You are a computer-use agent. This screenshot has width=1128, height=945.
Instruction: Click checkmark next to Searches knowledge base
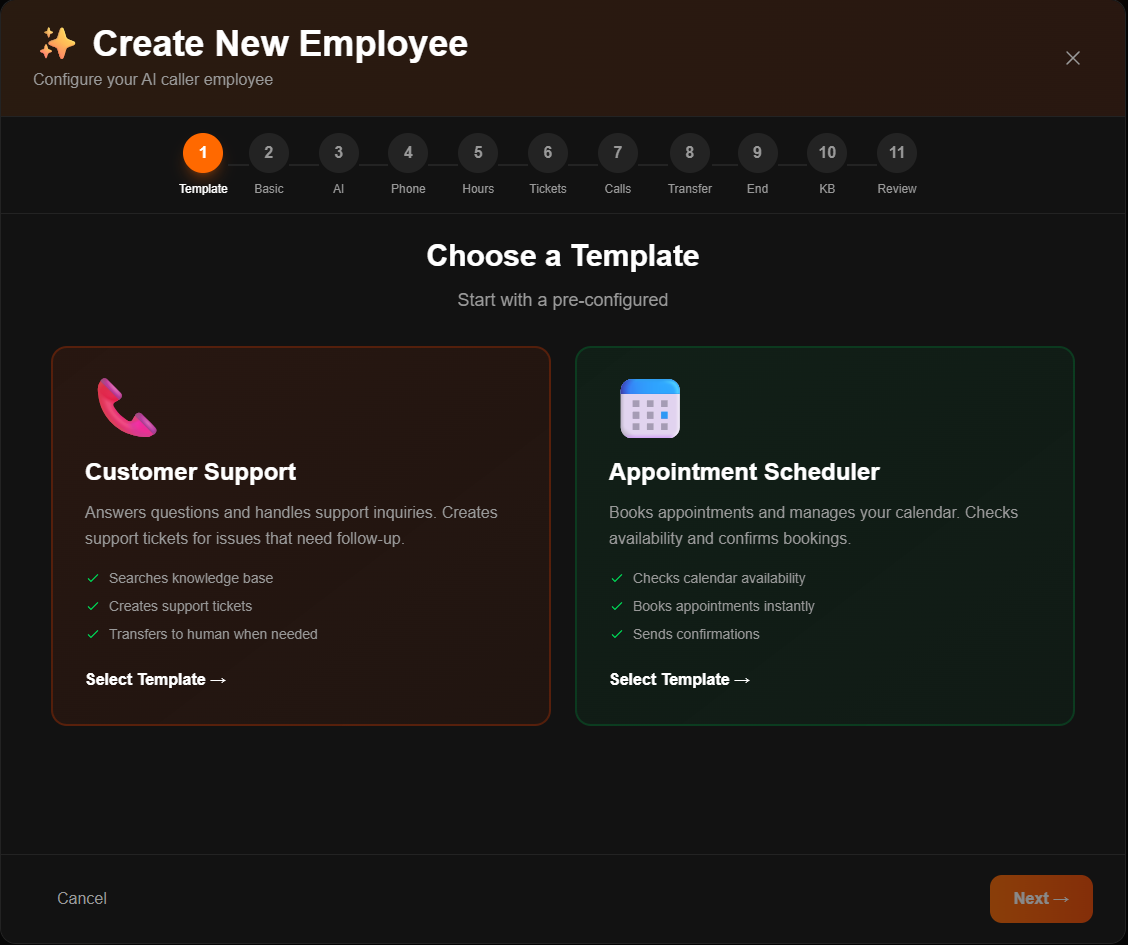coord(93,578)
